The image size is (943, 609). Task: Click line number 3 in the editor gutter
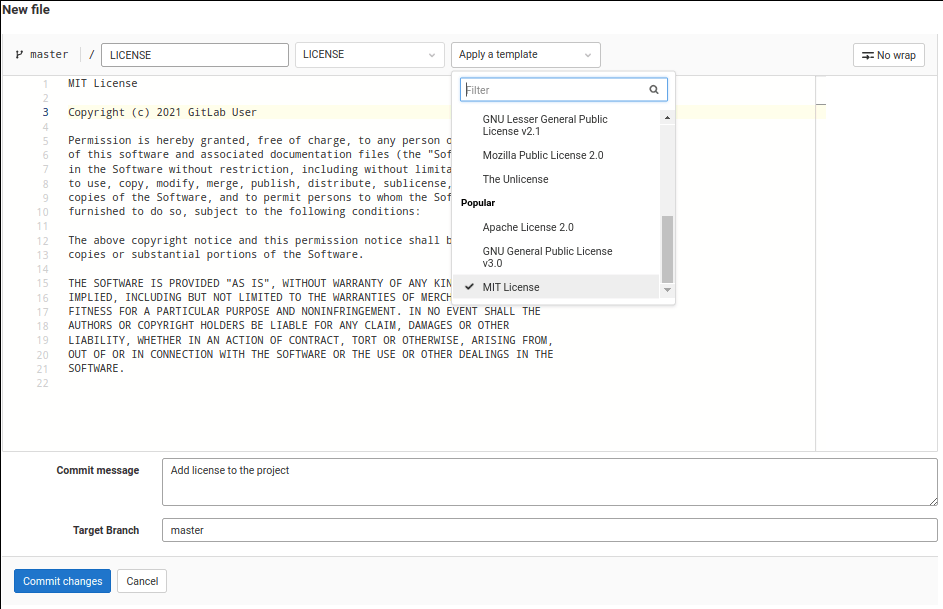click(42, 112)
